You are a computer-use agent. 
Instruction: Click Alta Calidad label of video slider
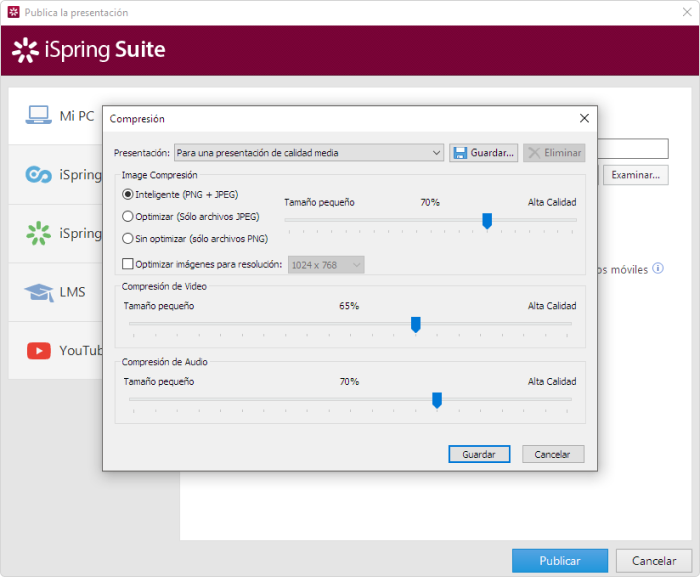552,306
